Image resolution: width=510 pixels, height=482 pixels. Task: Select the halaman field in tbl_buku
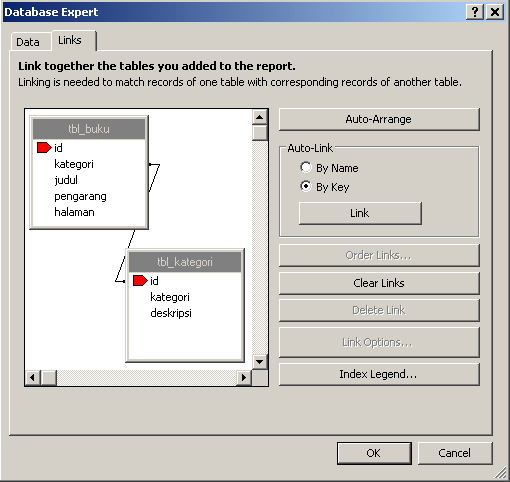pyautogui.click(x=74, y=212)
